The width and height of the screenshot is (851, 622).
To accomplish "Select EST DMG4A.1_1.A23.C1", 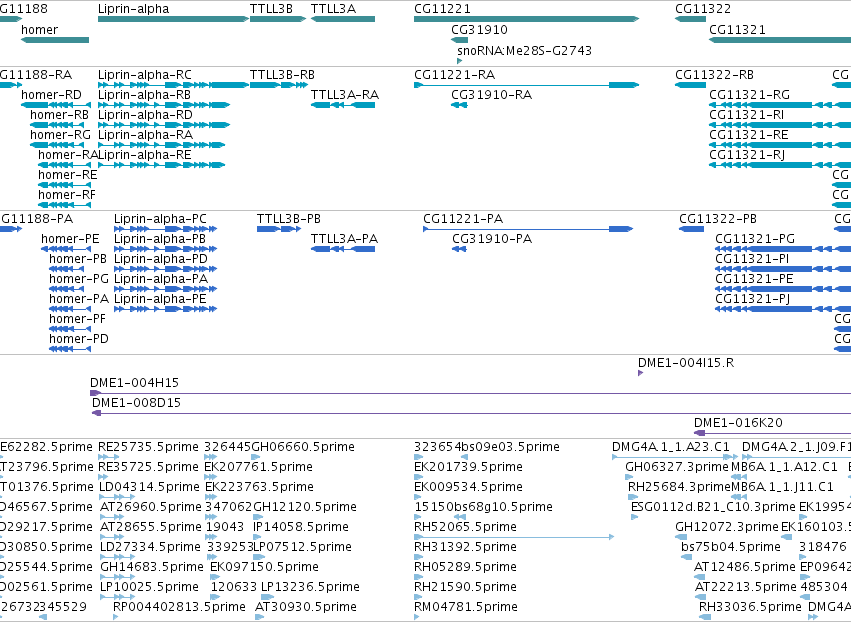I will pyautogui.click(x=671, y=447).
